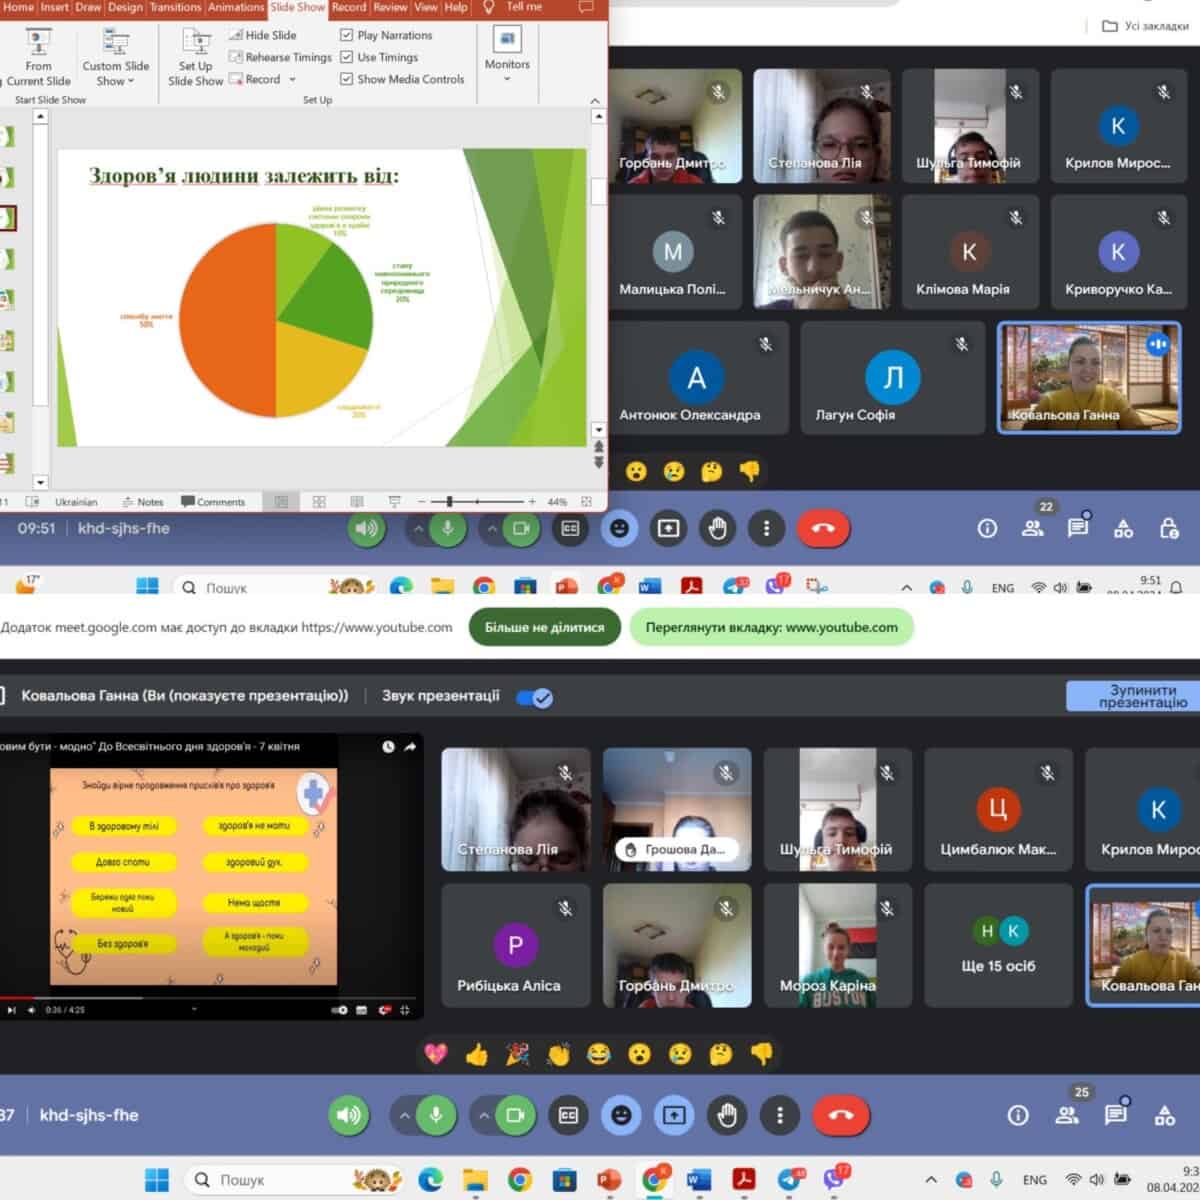Open the Animations tab
This screenshot has width=1200, height=1200.
click(x=236, y=7)
